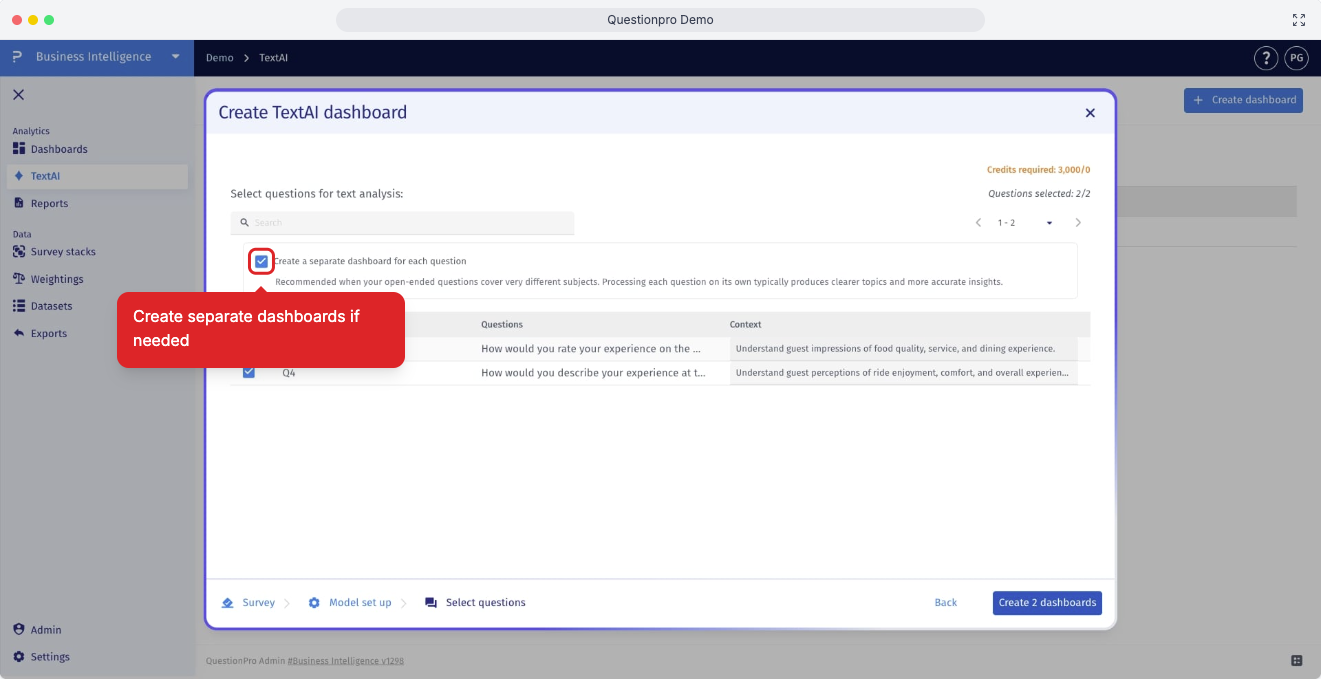Click the 'How would you describe your experience' question
Viewport: 1321px width, 679px height.
pos(593,373)
